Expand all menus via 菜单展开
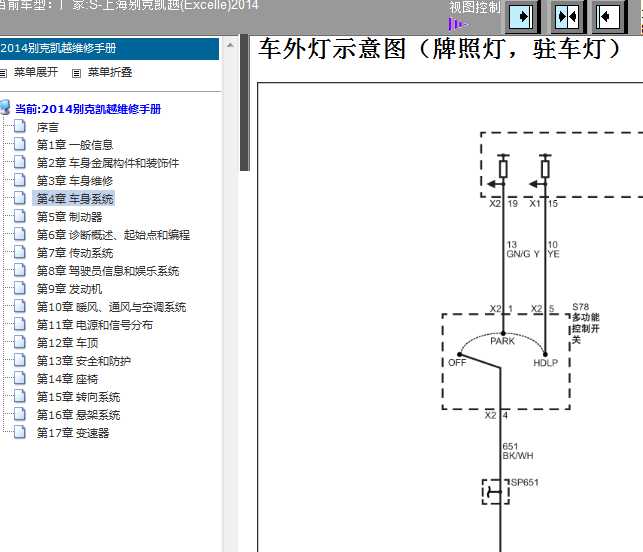643x552 pixels. [x=36, y=73]
